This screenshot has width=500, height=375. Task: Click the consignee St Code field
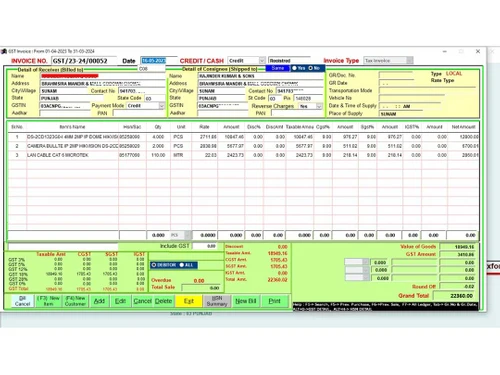point(275,98)
